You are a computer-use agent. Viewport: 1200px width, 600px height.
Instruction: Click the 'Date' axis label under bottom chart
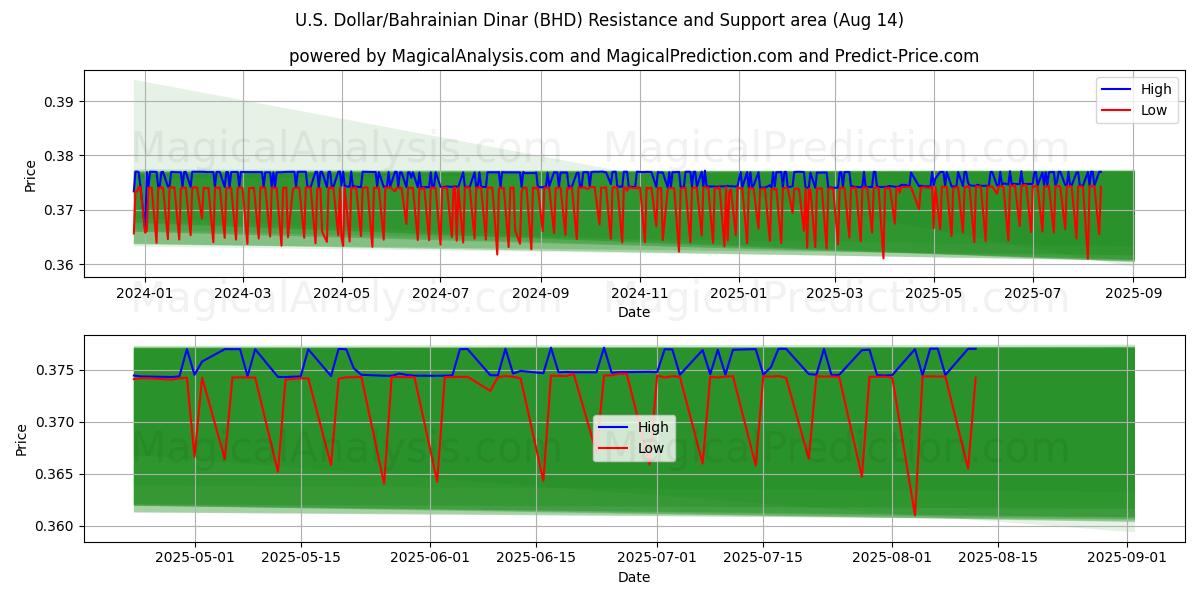pos(634,577)
